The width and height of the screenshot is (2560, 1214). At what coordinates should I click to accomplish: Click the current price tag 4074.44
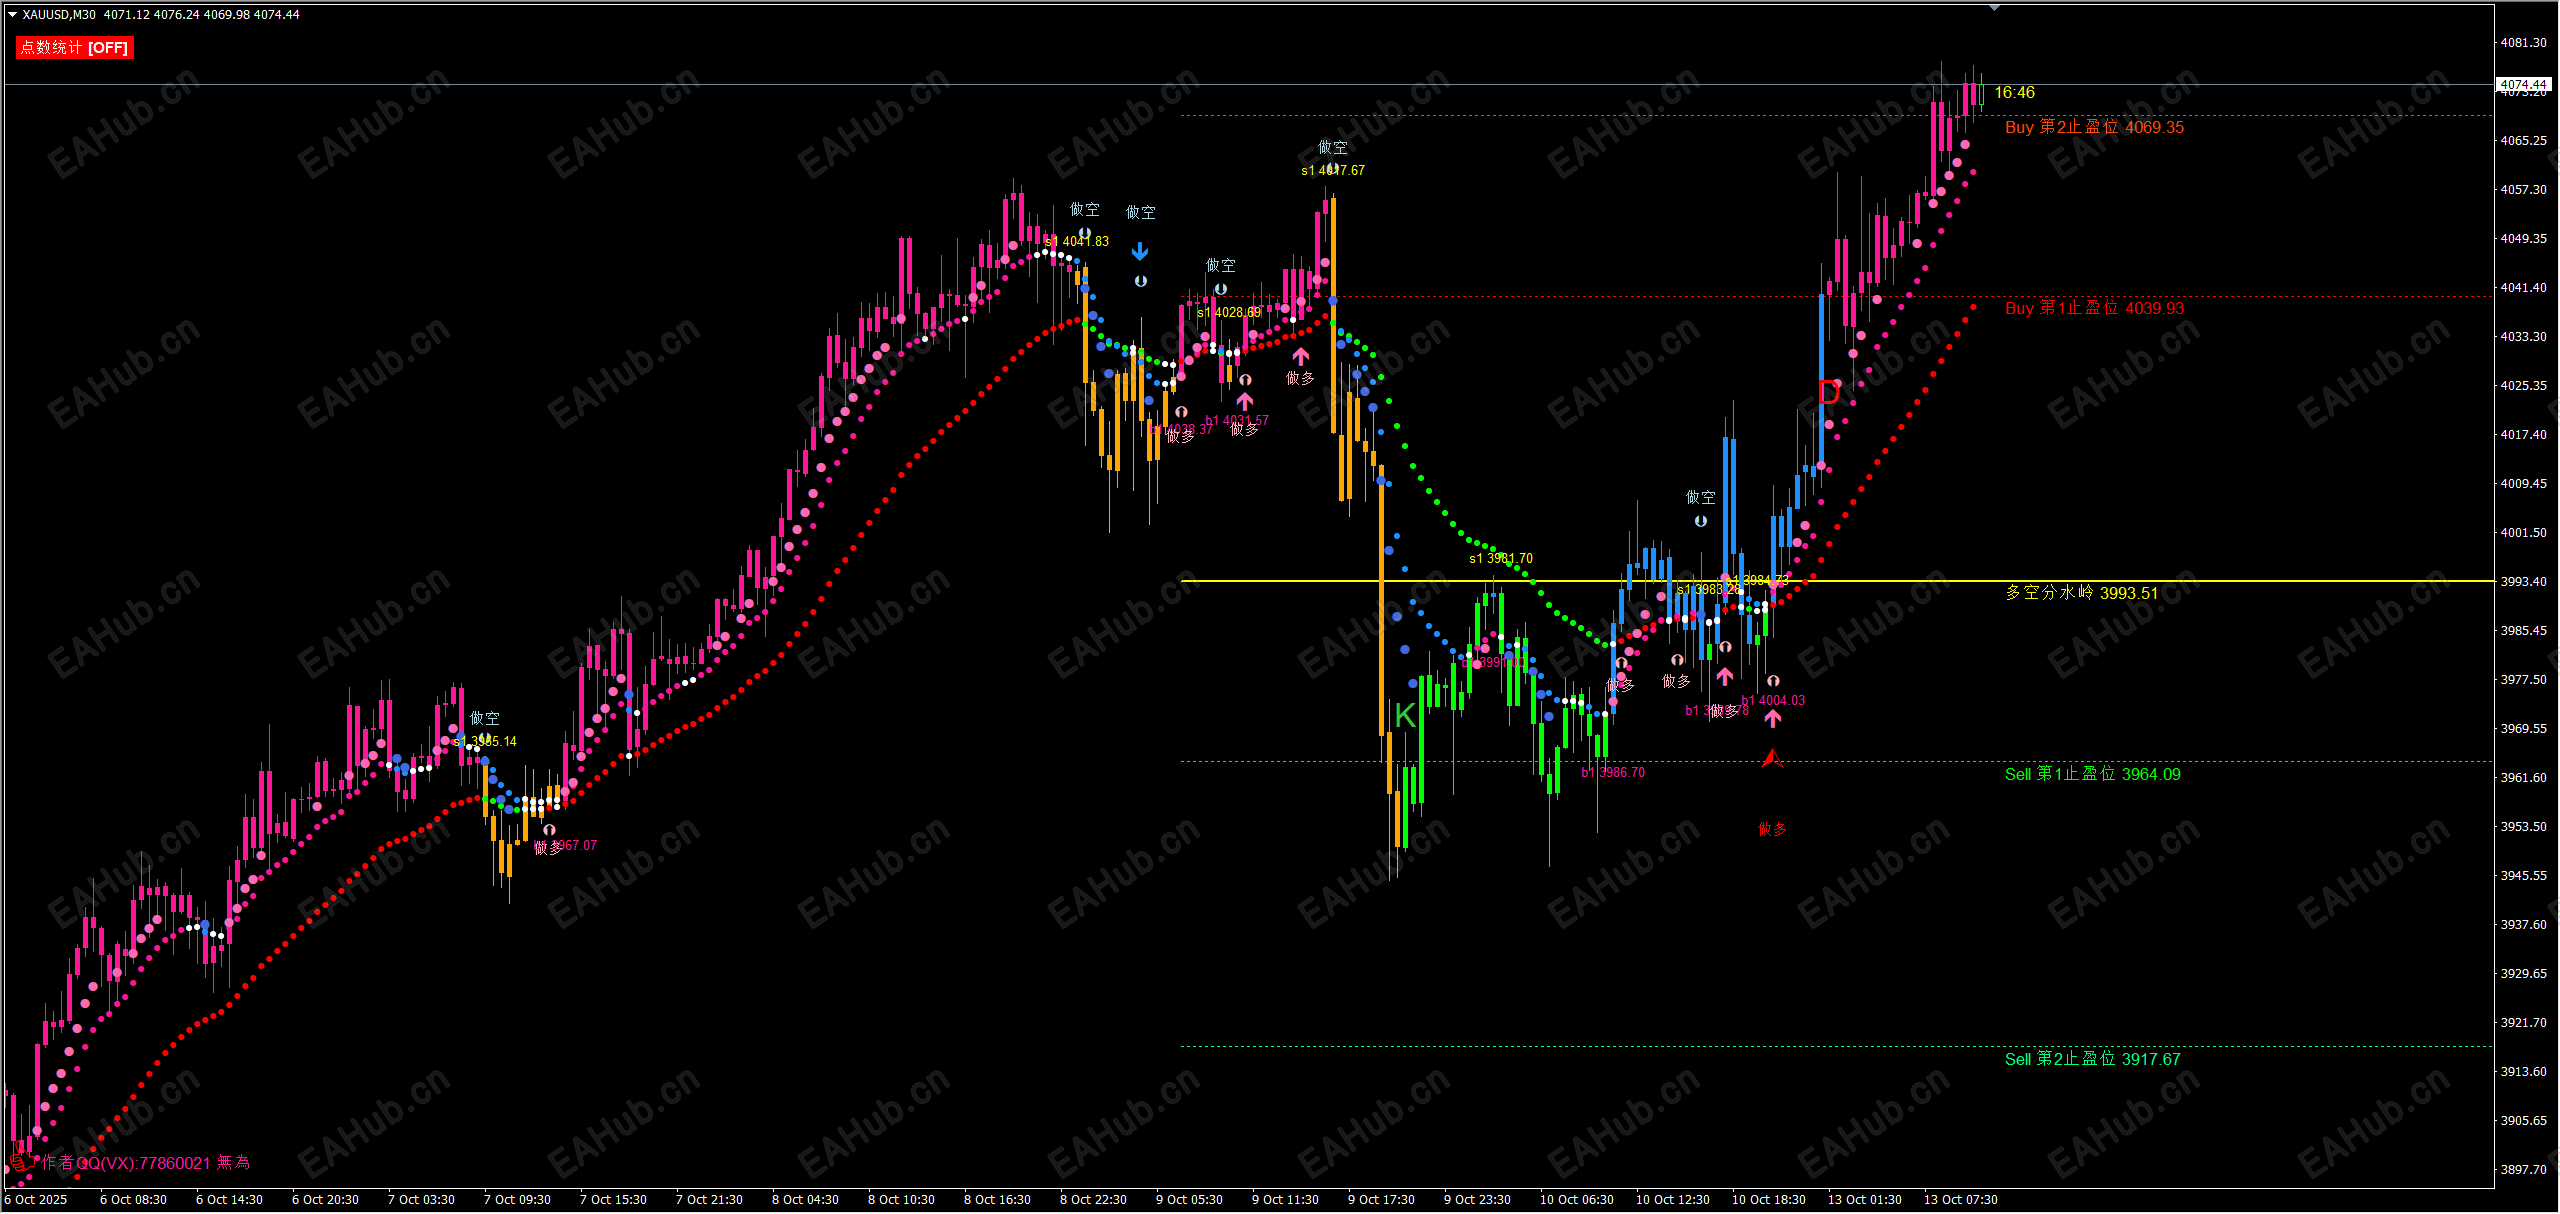tap(2523, 85)
